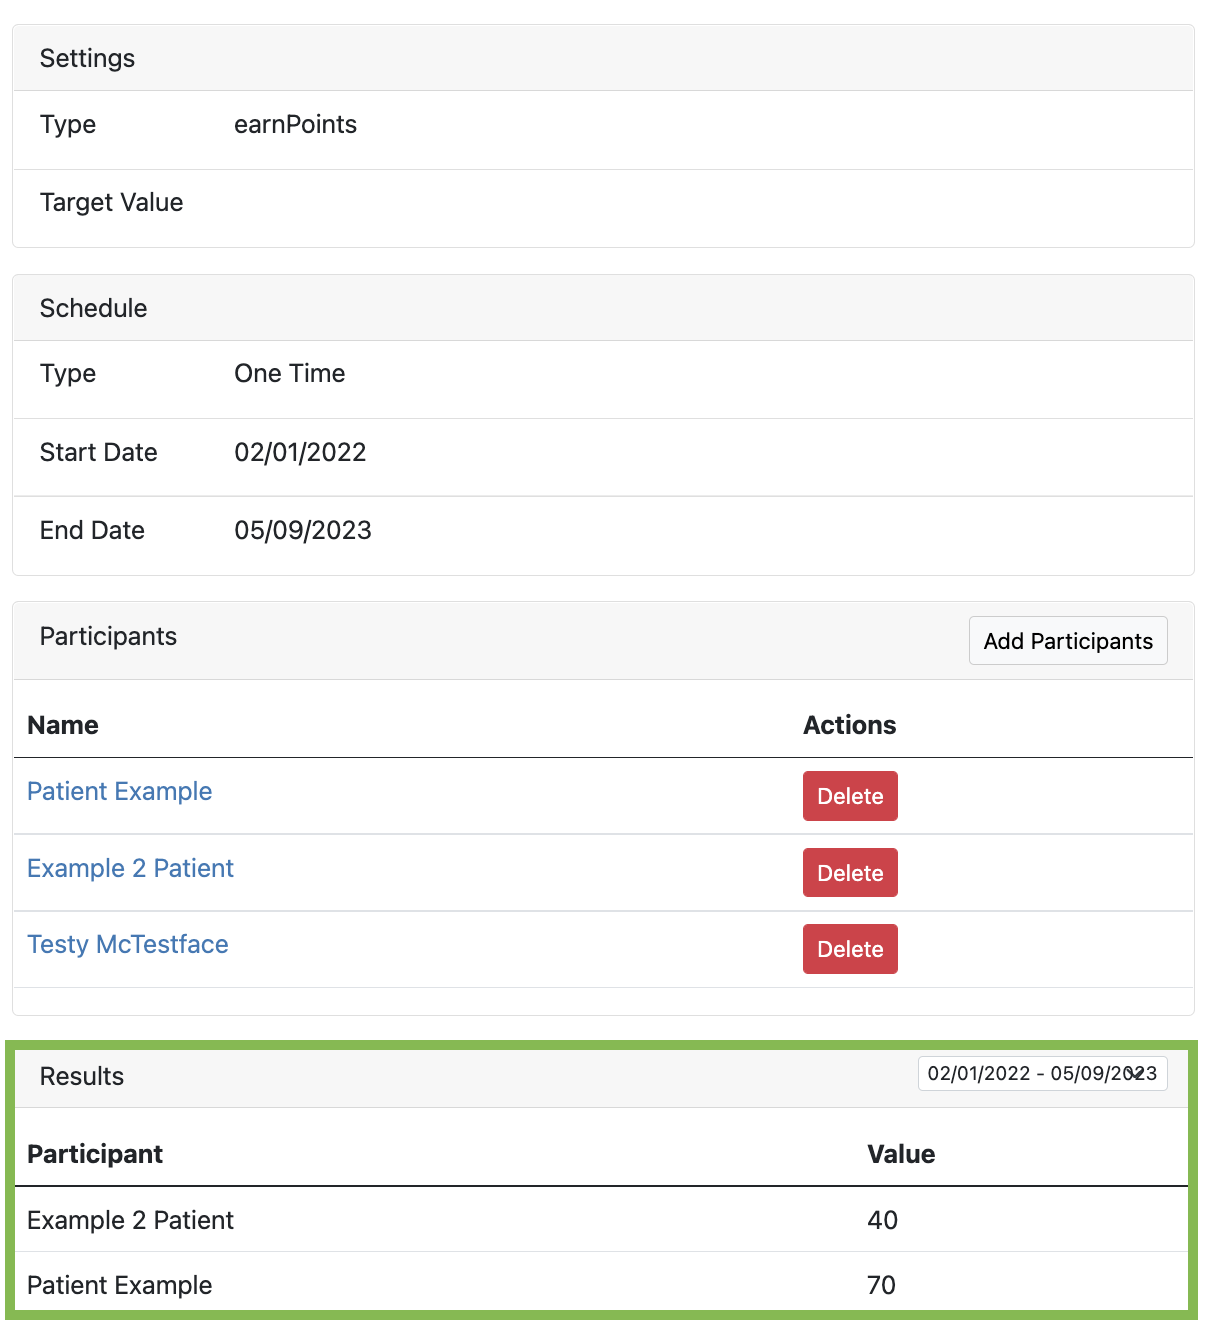
Task: Select the earnPoints type value
Action: click(x=295, y=124)
